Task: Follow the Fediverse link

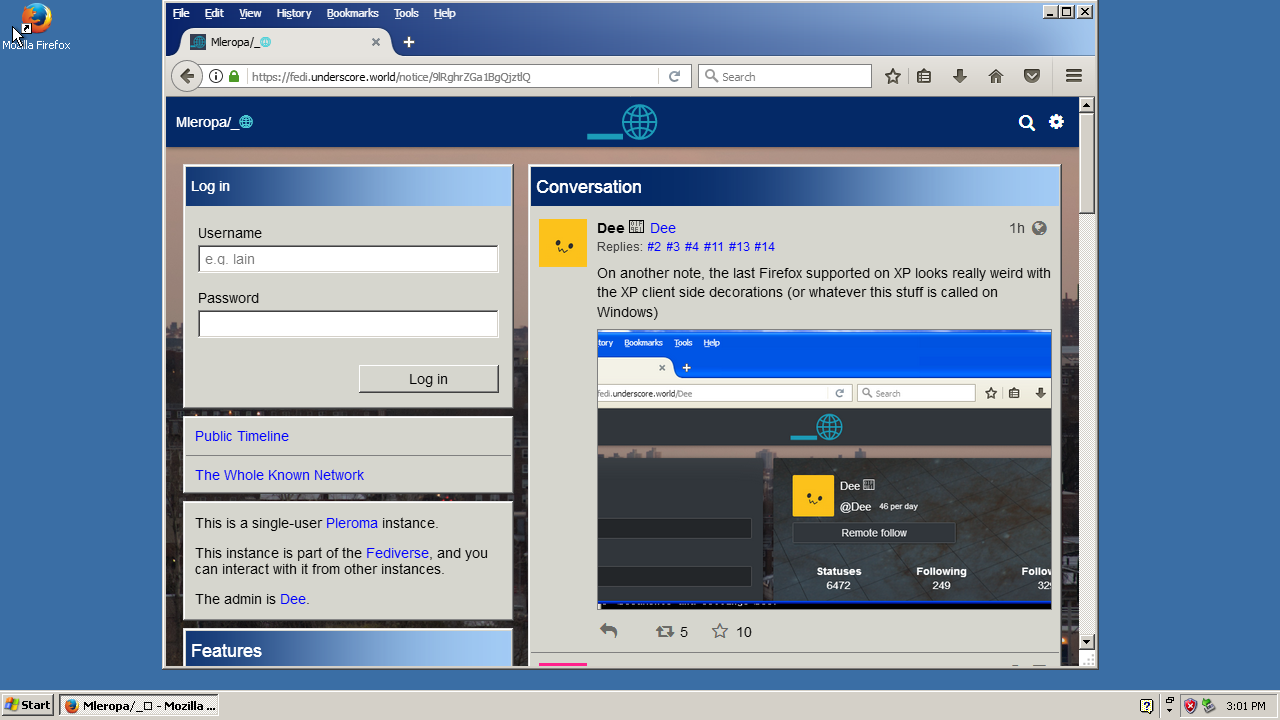Action: coord(397,553)
